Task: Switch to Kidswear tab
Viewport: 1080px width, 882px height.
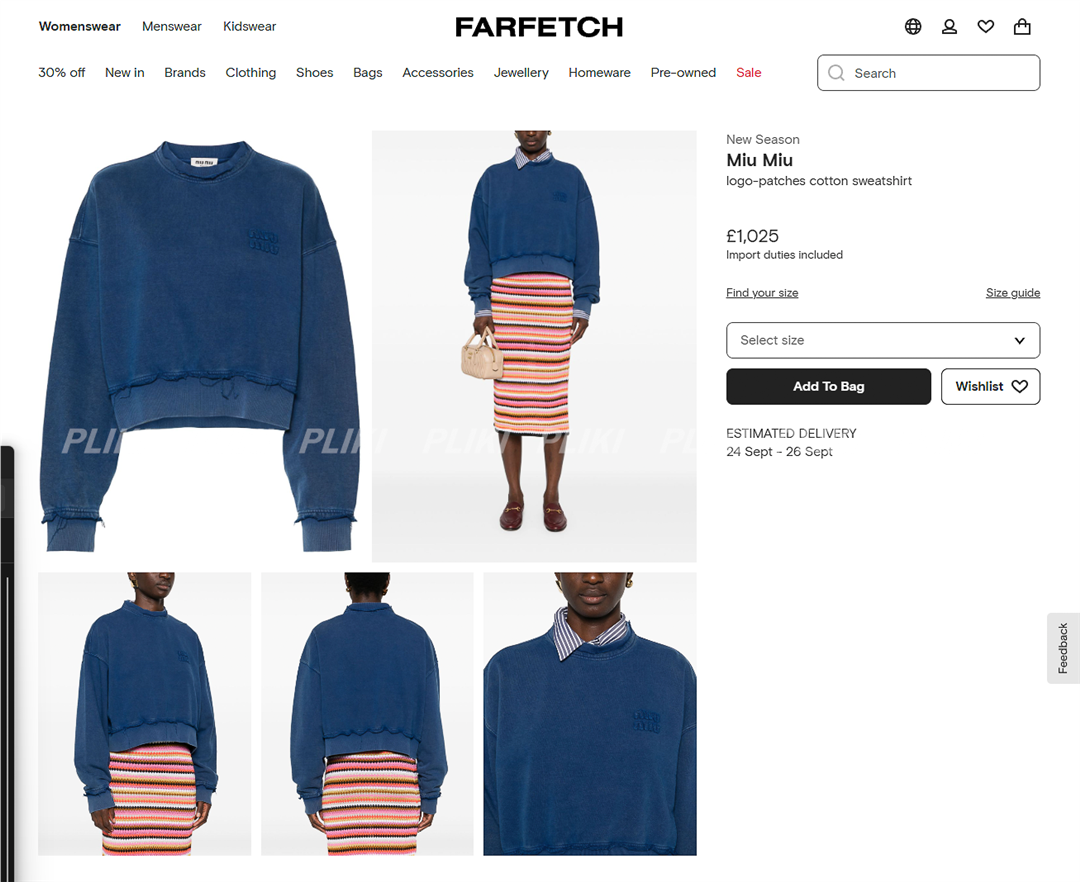Action: point(249,26)
